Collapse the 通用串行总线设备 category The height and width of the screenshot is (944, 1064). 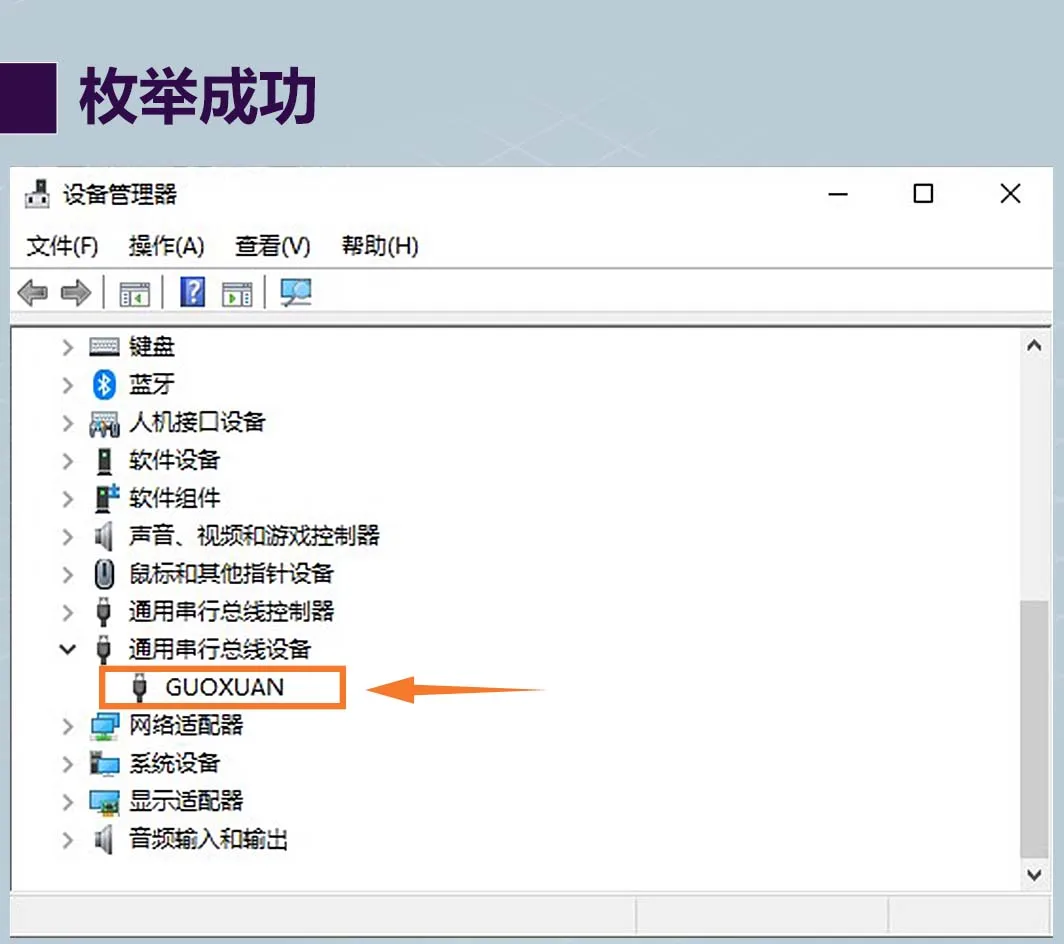tap(67, 649)
